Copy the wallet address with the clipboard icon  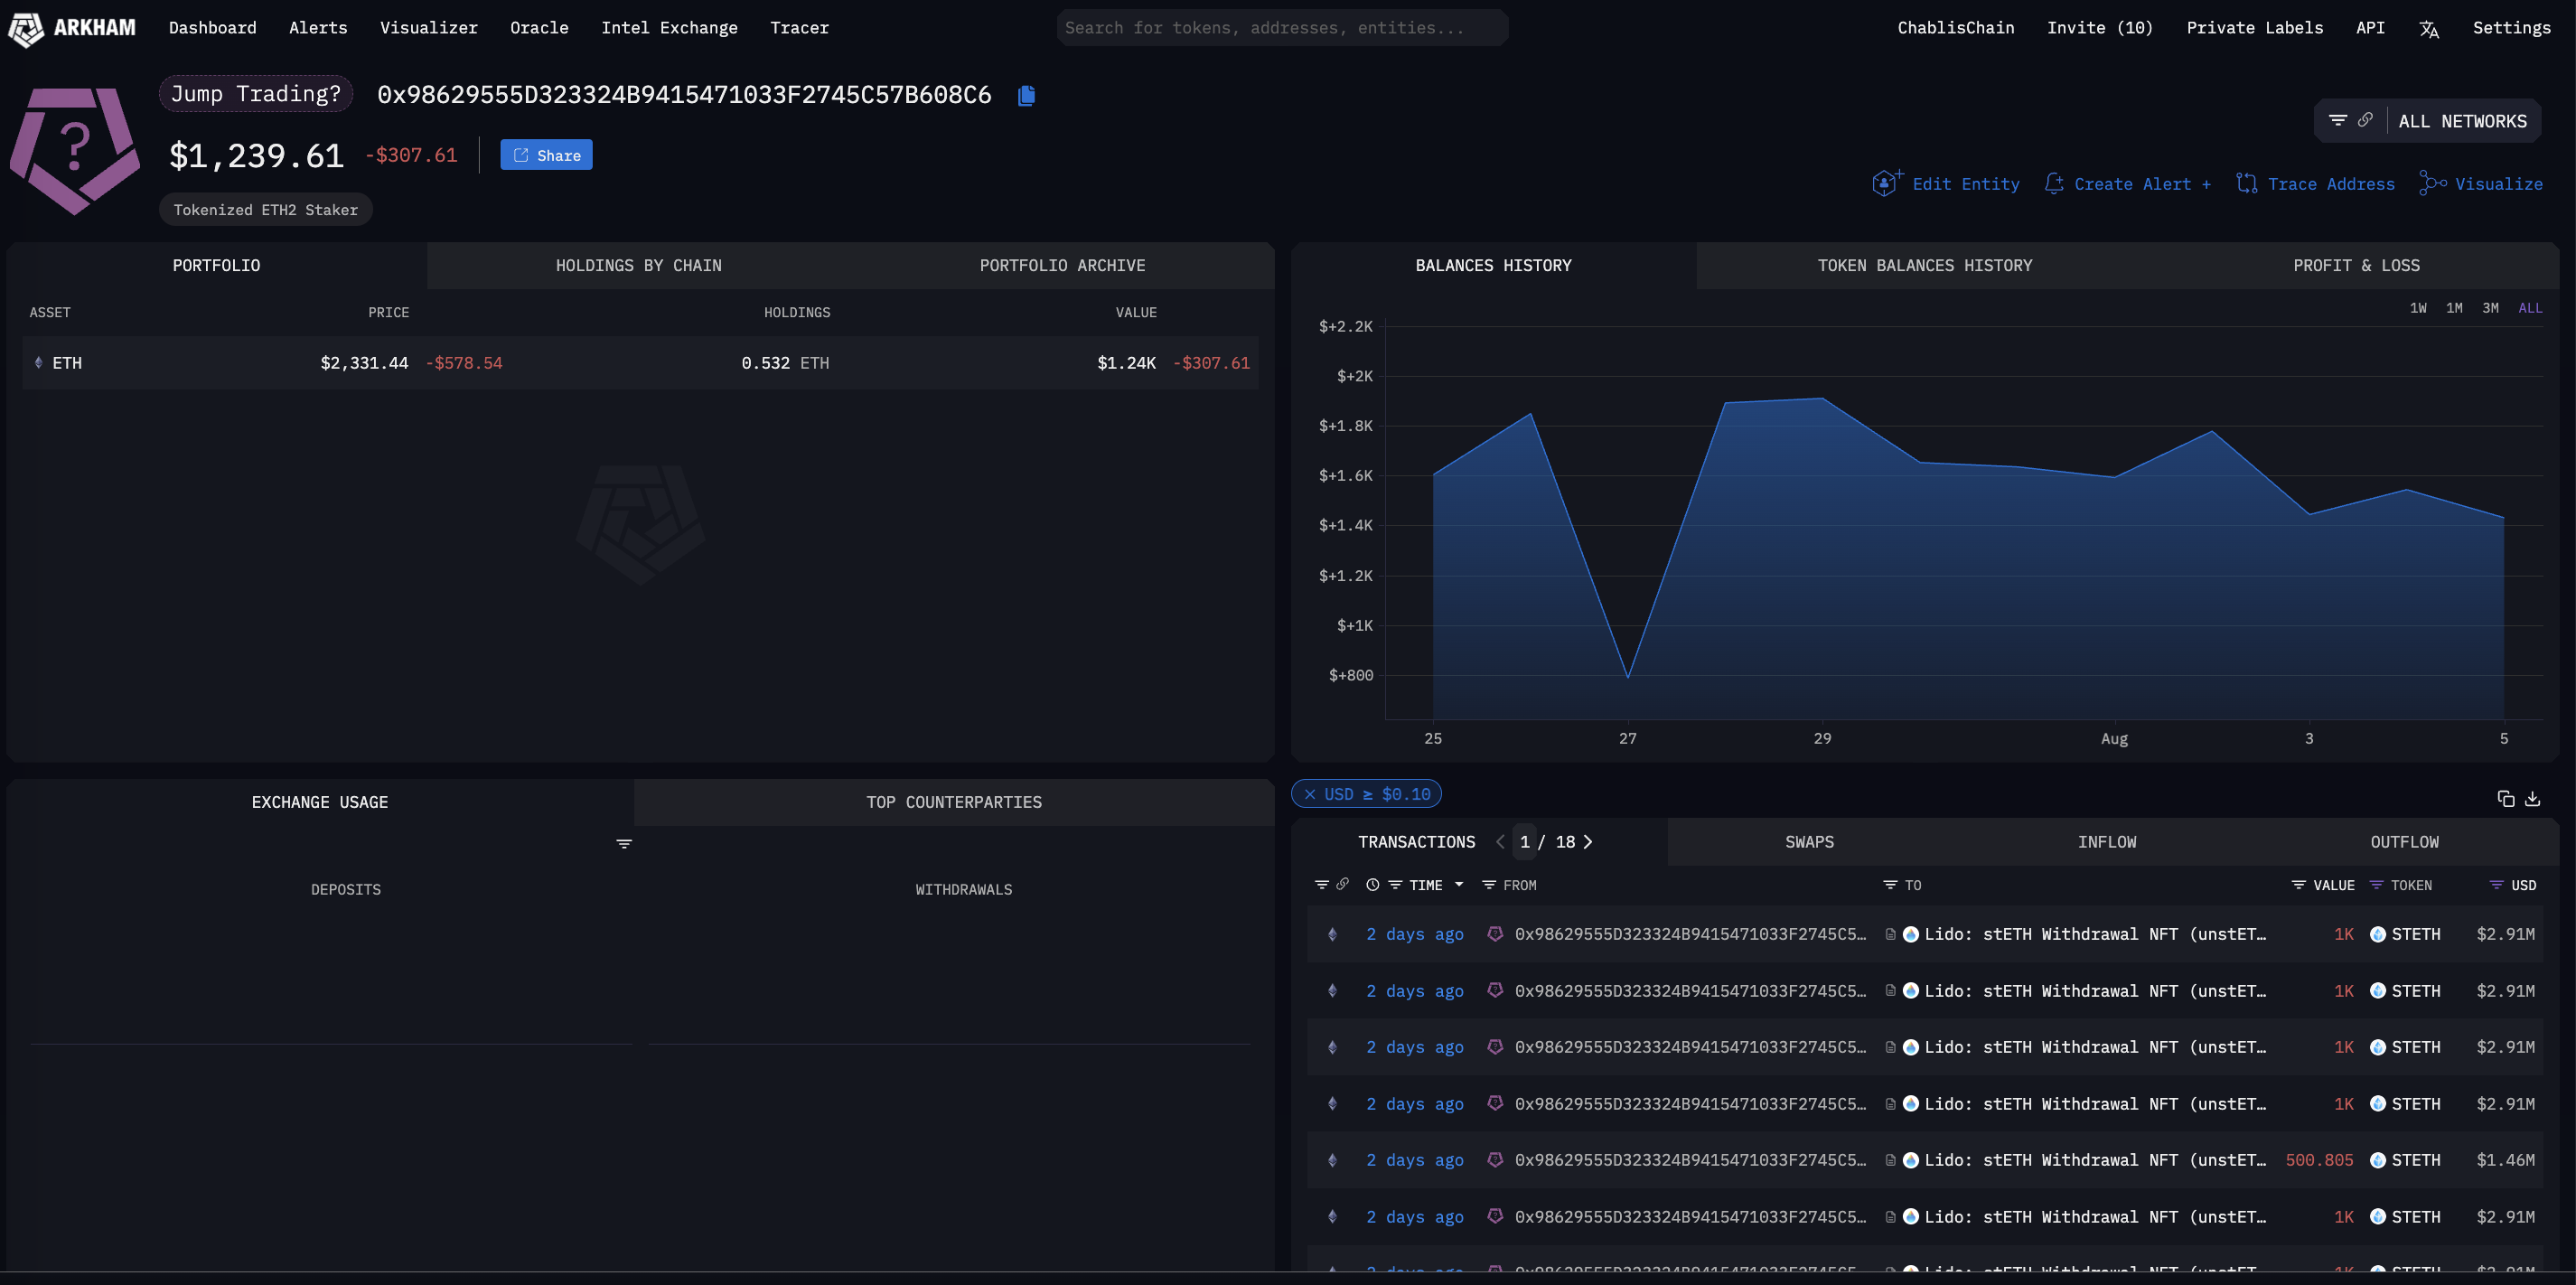[1026, 95]
